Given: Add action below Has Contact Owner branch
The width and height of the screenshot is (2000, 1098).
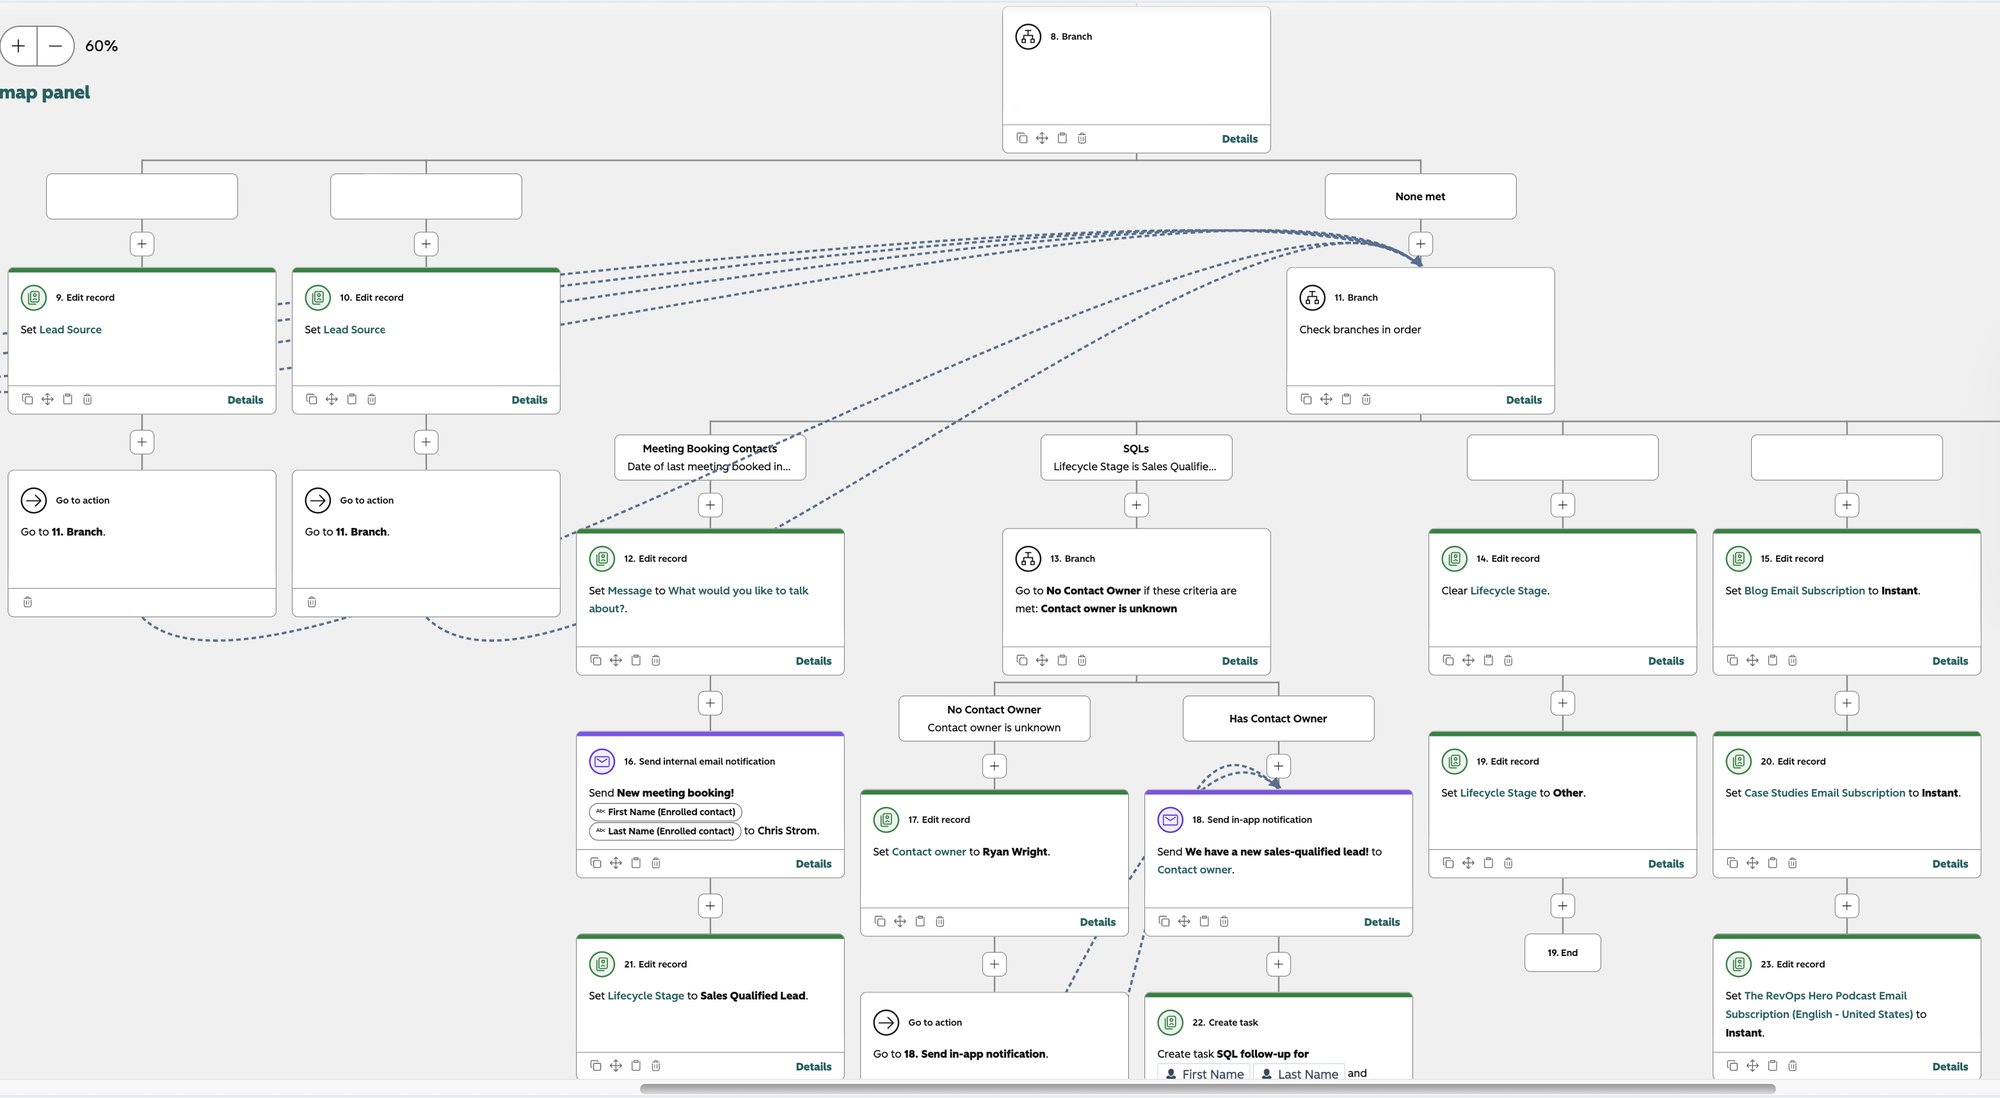Looking at the screenshot, I should pos(1278,766).
